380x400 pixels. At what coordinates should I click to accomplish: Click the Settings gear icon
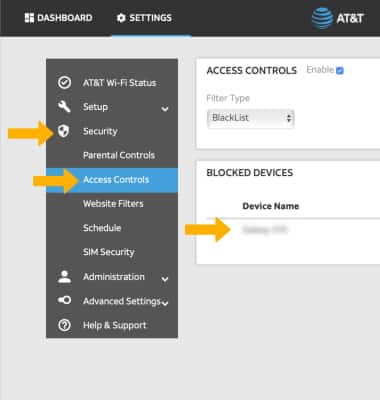click(121, 18)
